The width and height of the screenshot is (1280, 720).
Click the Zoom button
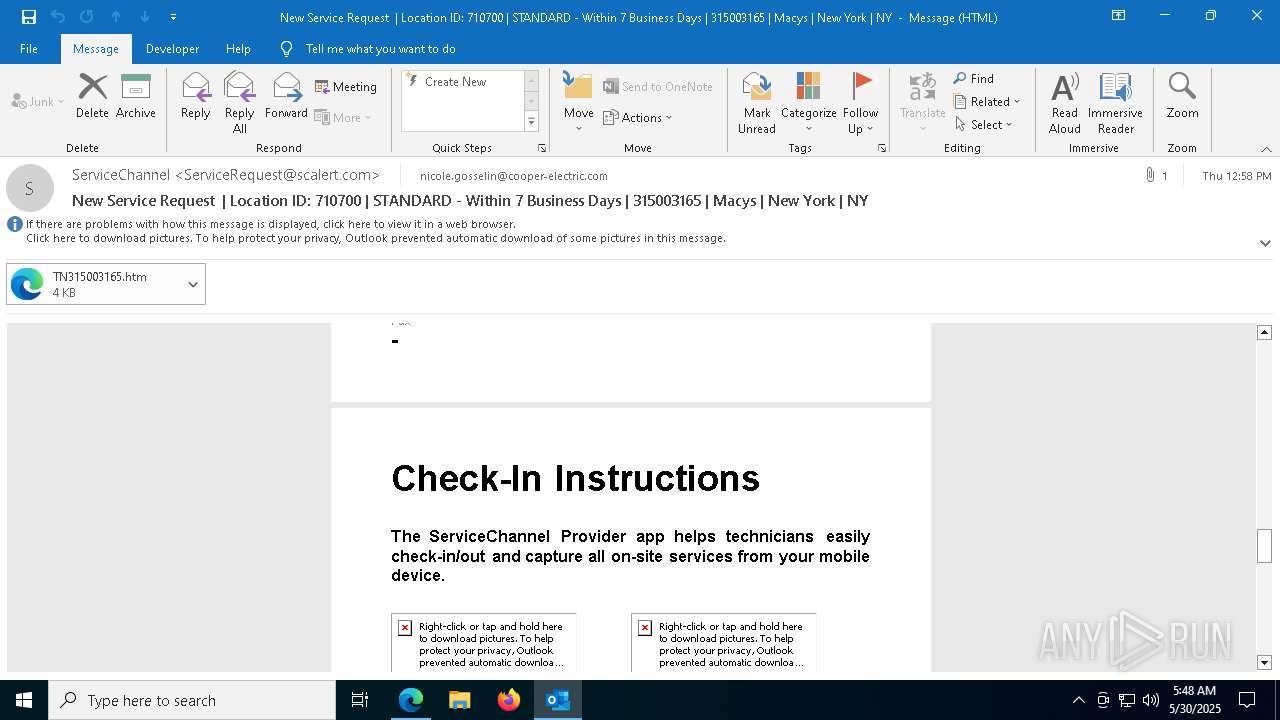pos(1182,96)
